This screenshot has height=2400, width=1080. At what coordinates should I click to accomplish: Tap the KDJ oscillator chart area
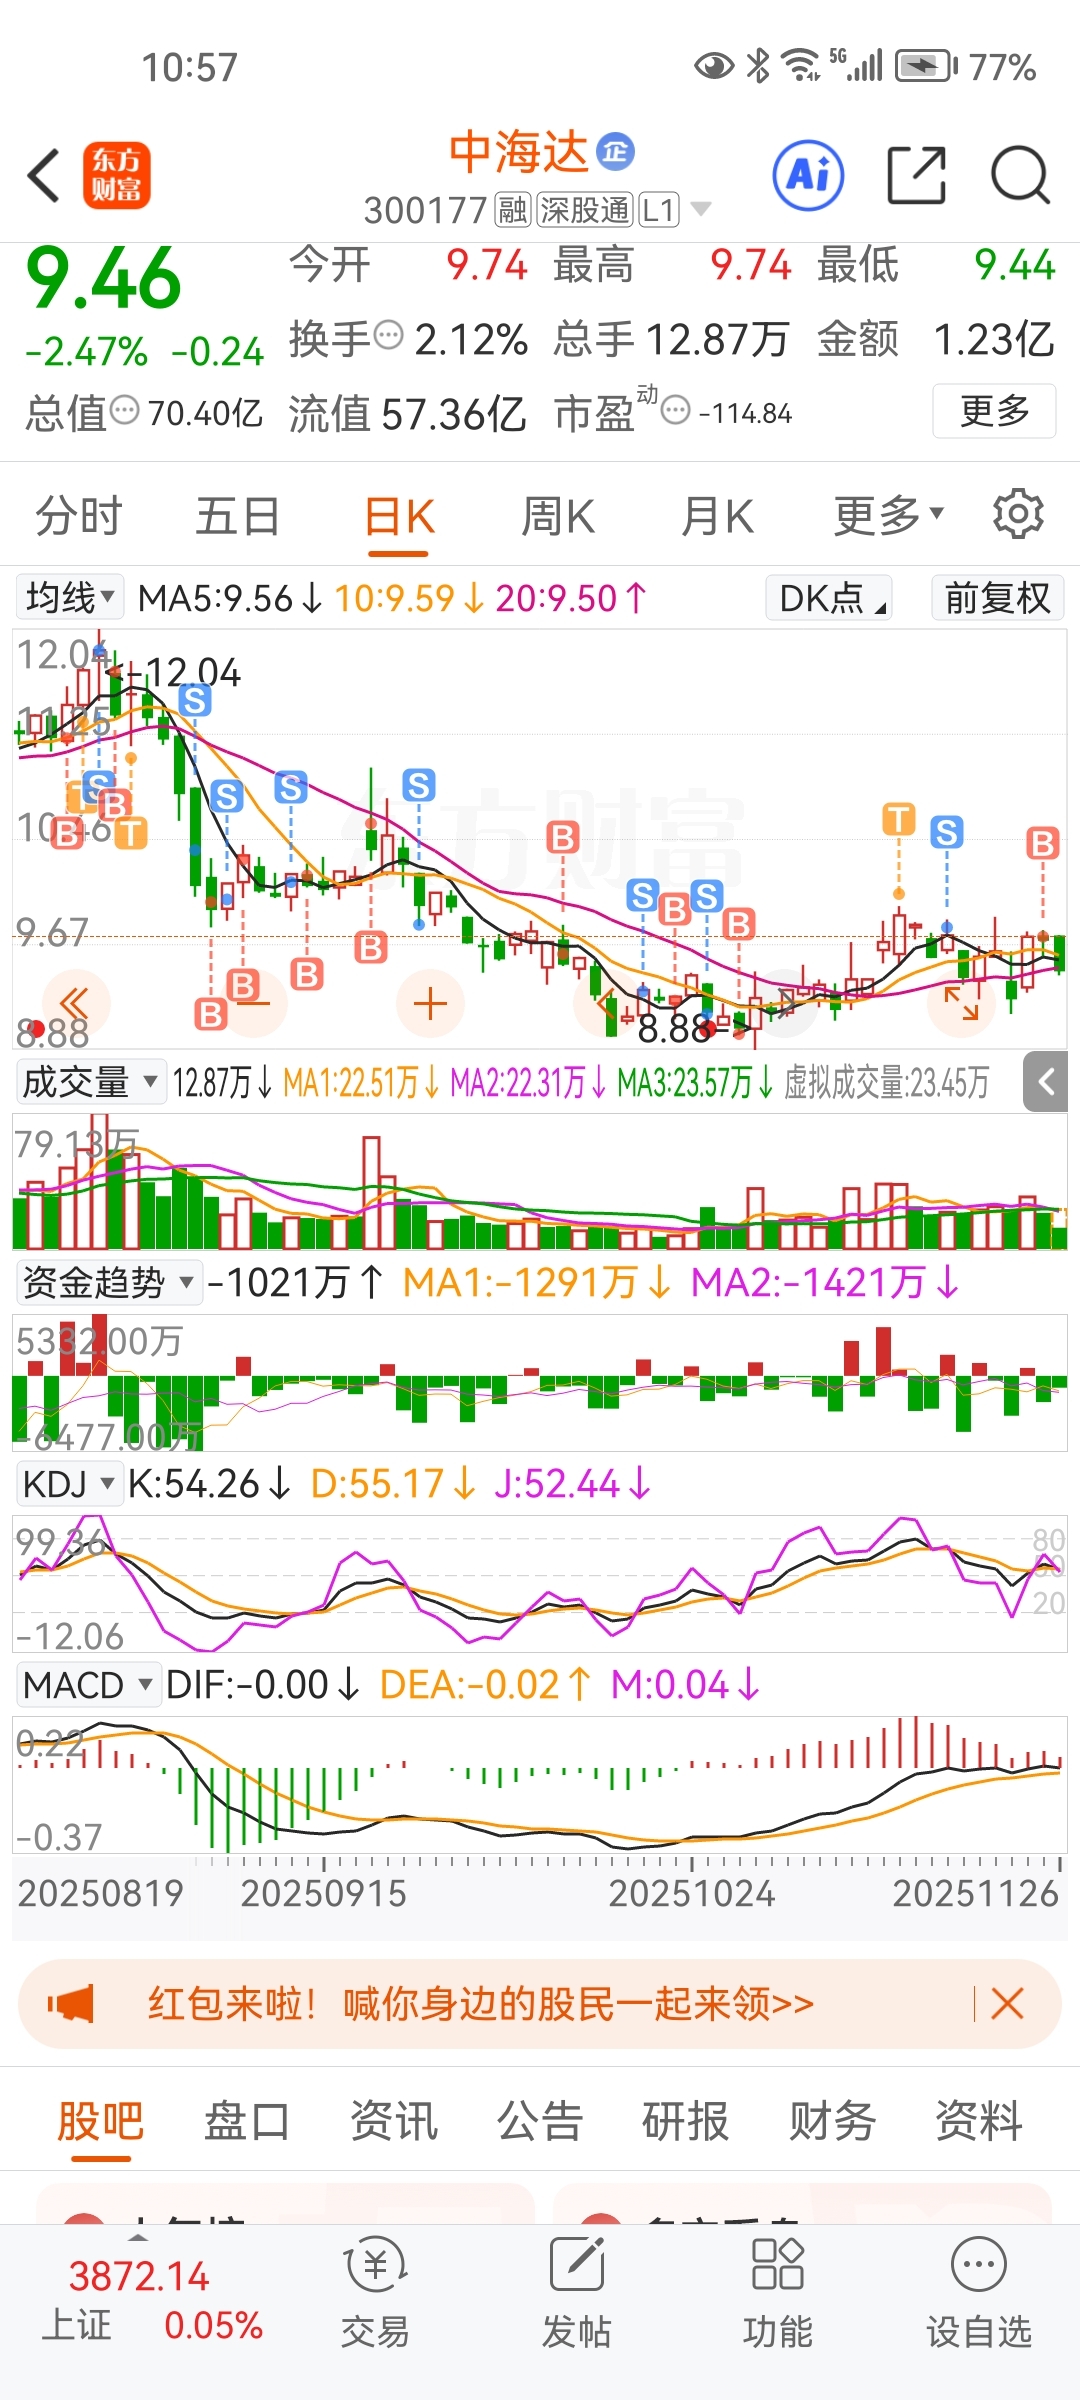pyautogui.click(x=540, y=1583)
